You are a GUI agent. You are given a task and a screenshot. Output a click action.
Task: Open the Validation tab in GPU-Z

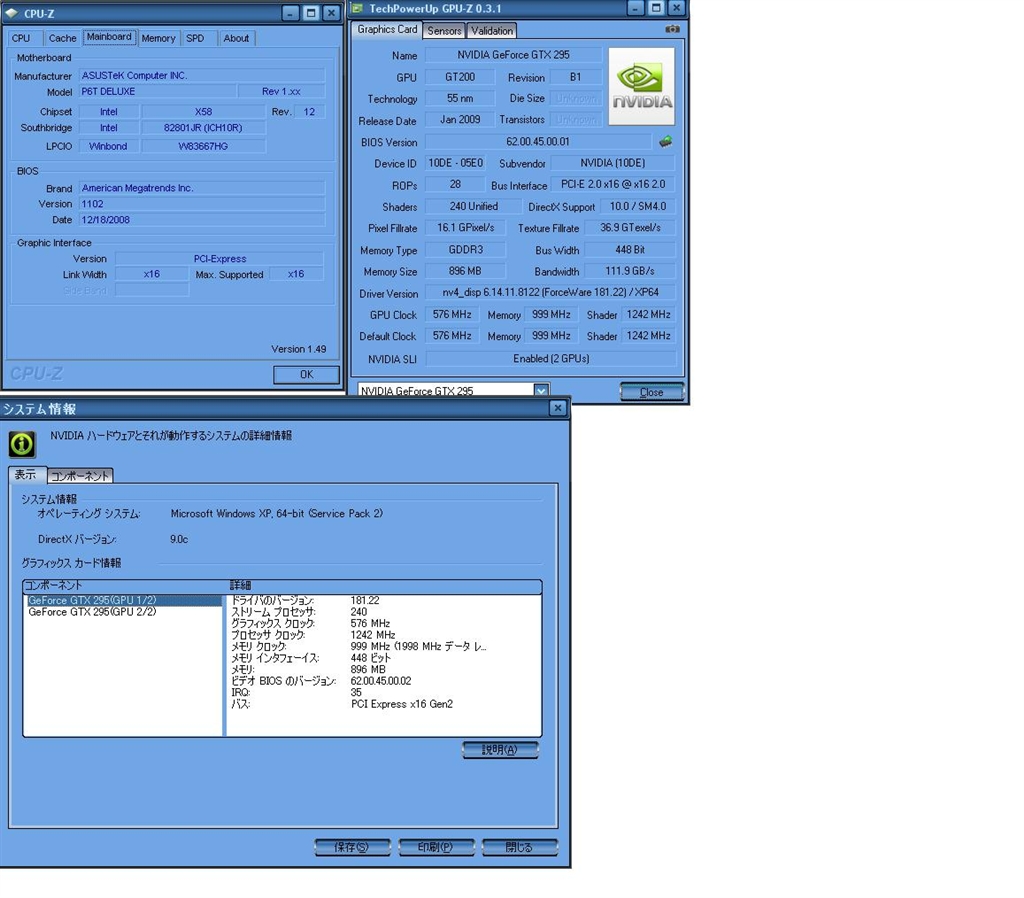coord(492,31)
